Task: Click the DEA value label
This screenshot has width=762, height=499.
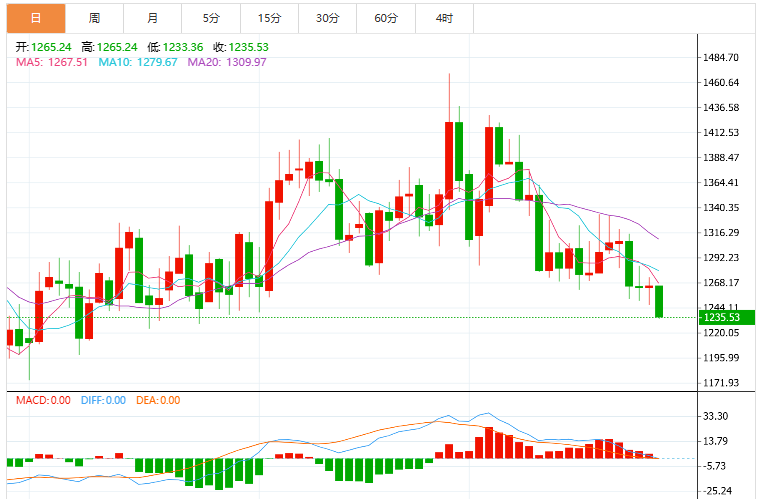Action: pos(158,400)
